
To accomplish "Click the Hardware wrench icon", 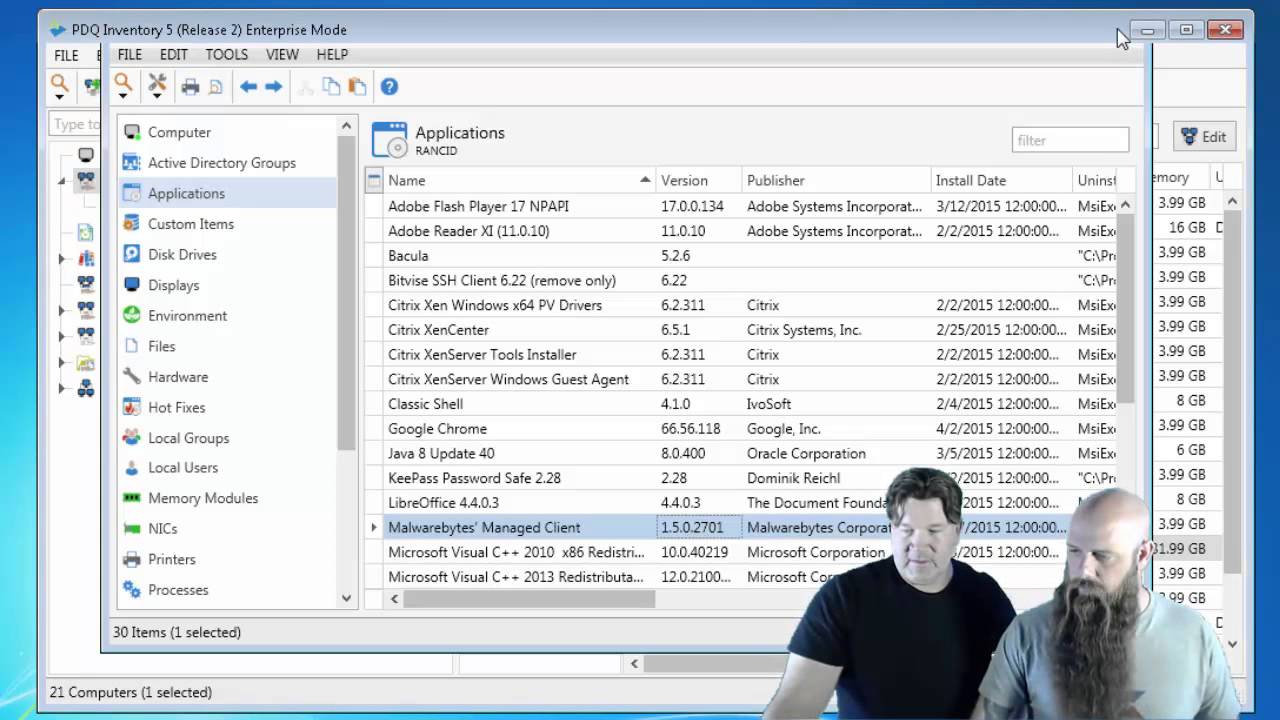I will 131,376.
